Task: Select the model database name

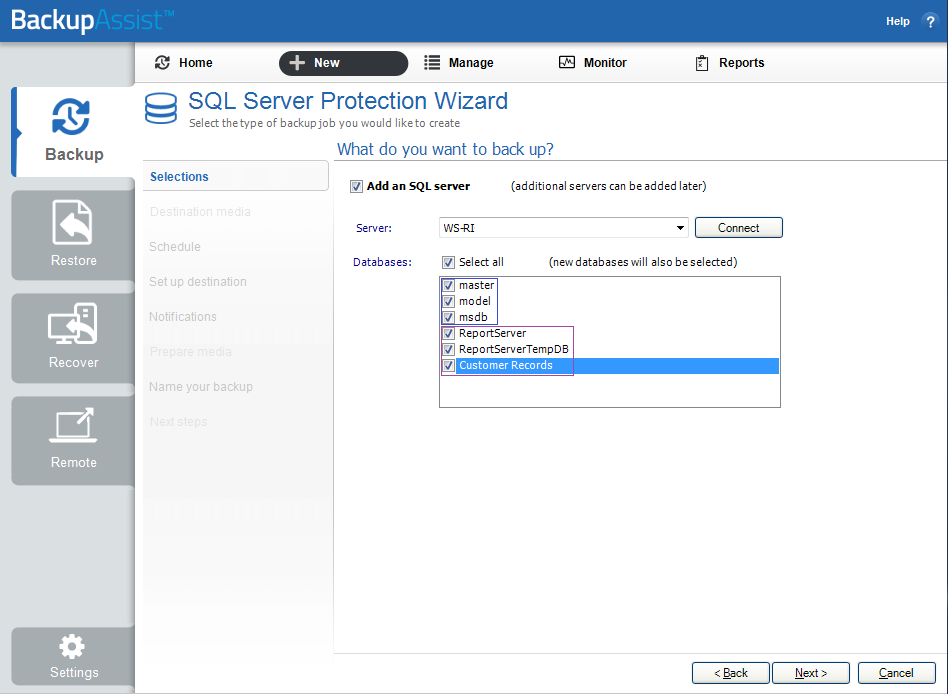Action: click(x=475, y=301)
